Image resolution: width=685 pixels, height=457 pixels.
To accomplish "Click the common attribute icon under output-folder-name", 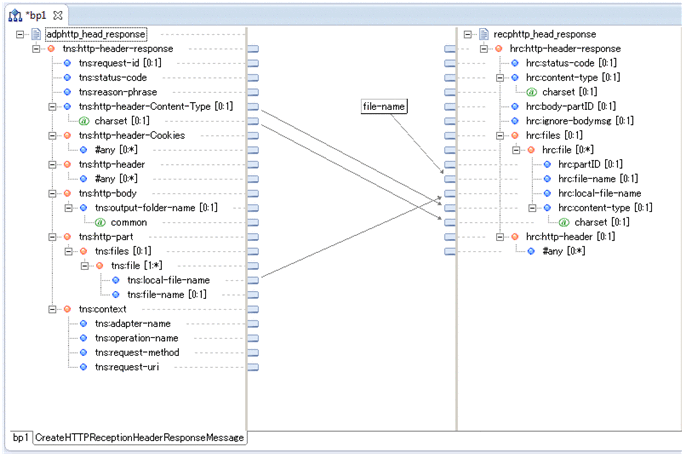I will coord(100,222).
